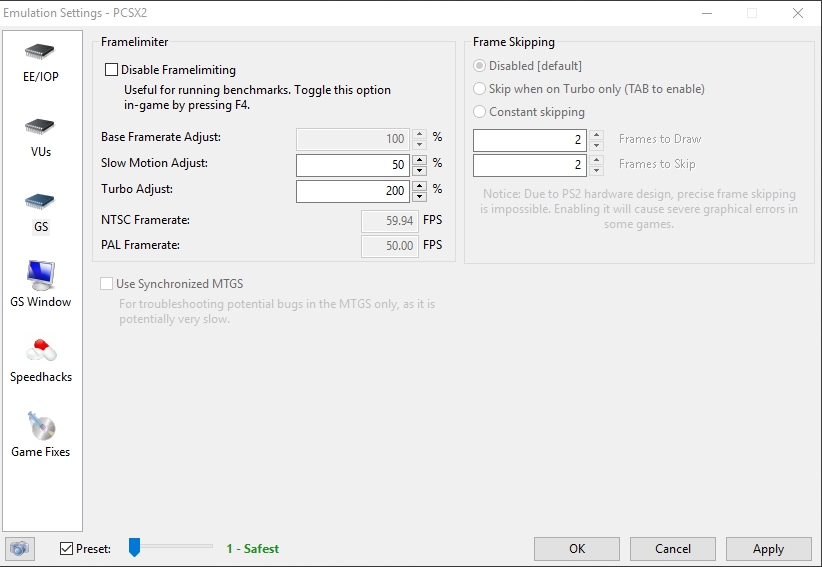Switch to the VUs tab label

point(41,152)
